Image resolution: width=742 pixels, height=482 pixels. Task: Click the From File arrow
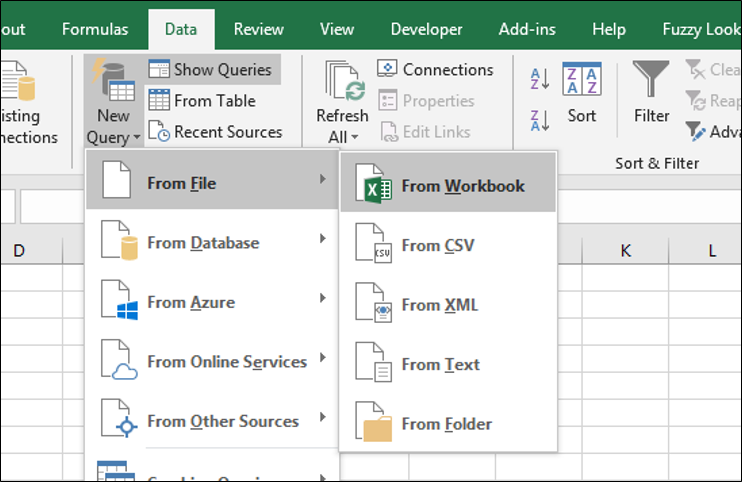[323, 179]
